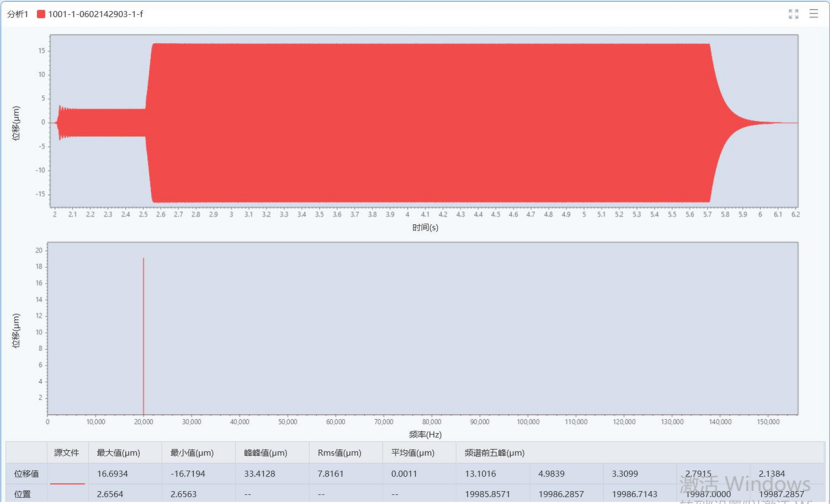Click the 频率(Hz) axis label

(x=425, y=434)
